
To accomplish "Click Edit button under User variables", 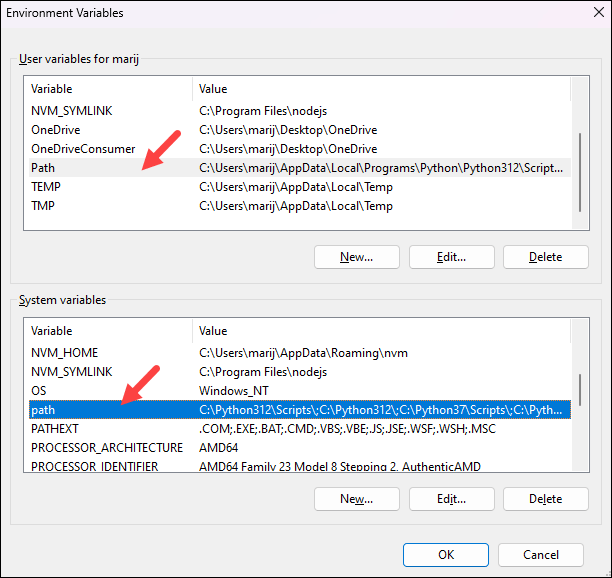I will point(451,257).
